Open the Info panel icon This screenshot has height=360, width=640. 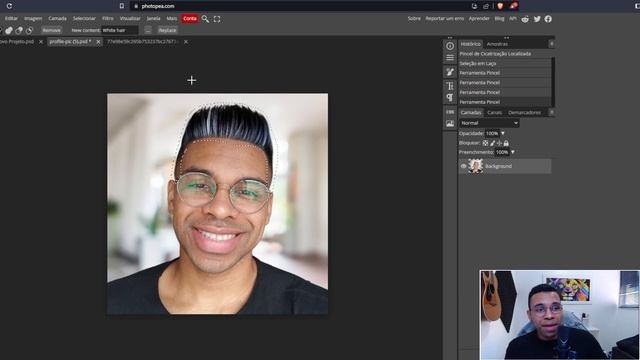pos(450,46)
